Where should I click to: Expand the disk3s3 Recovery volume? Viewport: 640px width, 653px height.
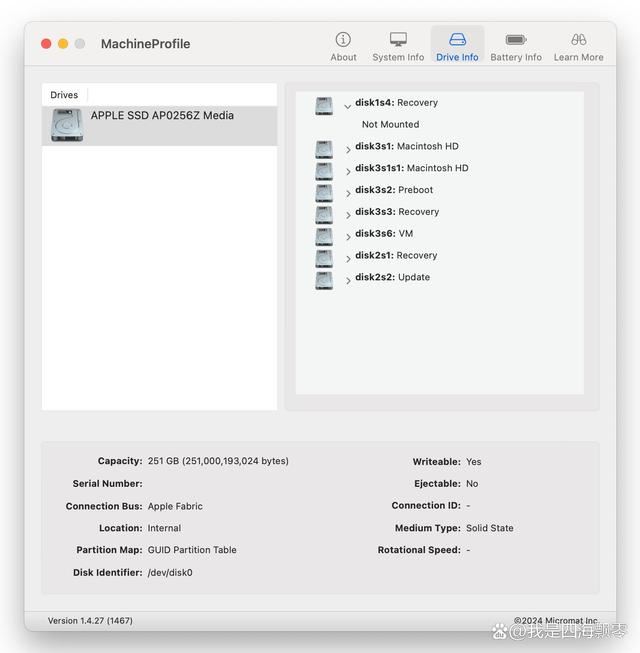[348, 215]
